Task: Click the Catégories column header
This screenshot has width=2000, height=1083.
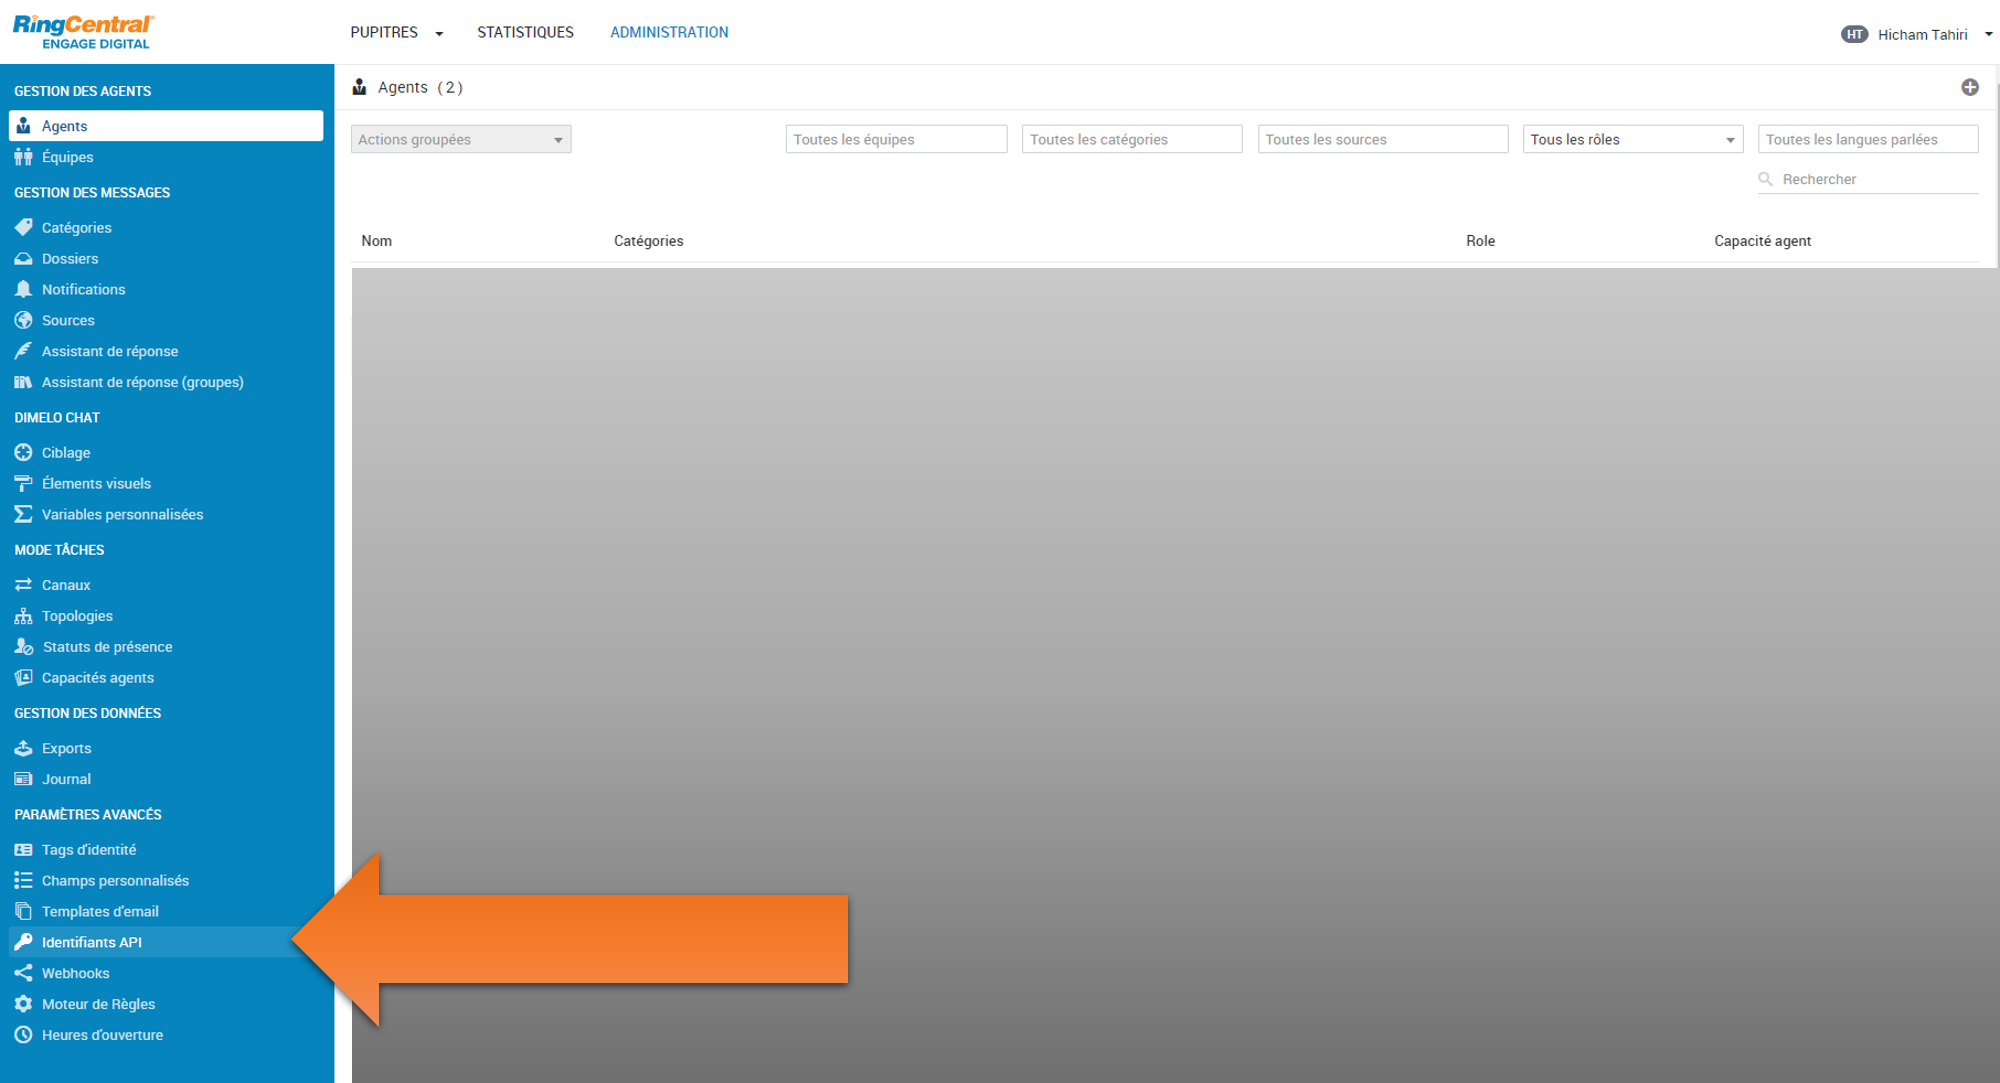Action: coord(648,241)
